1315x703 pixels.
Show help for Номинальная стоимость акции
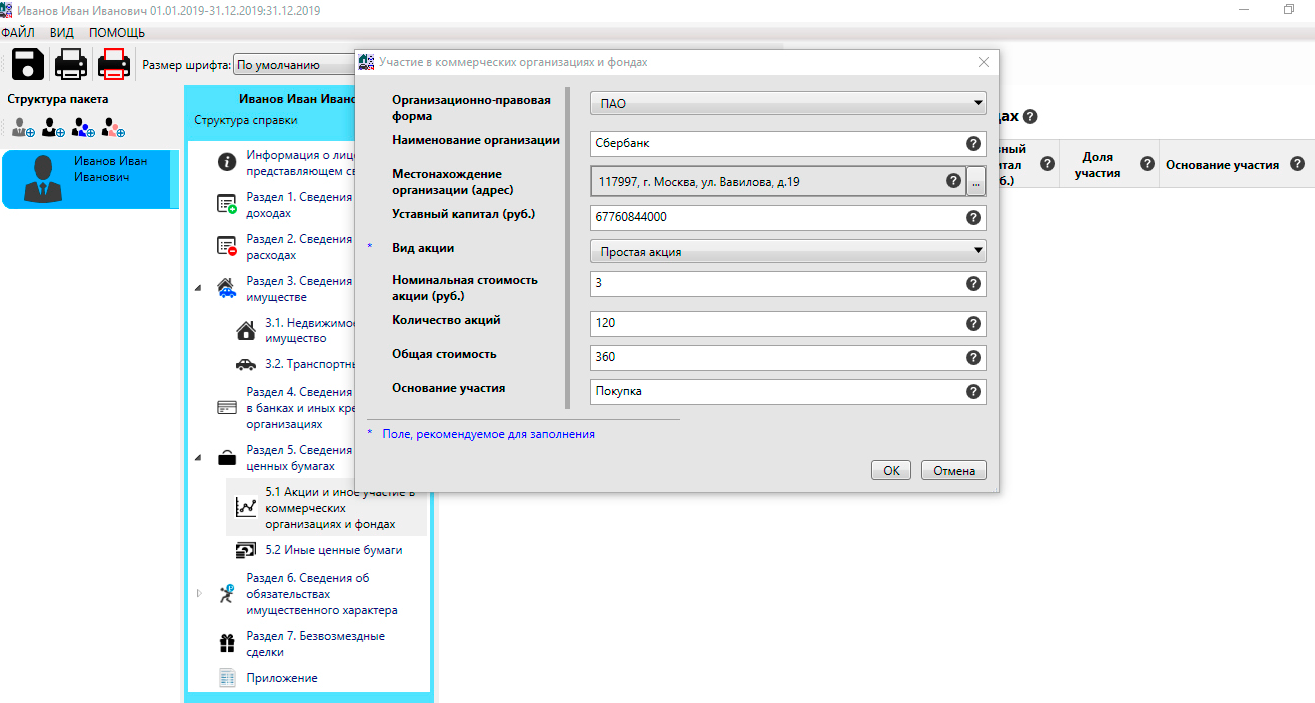pos(973,284)
